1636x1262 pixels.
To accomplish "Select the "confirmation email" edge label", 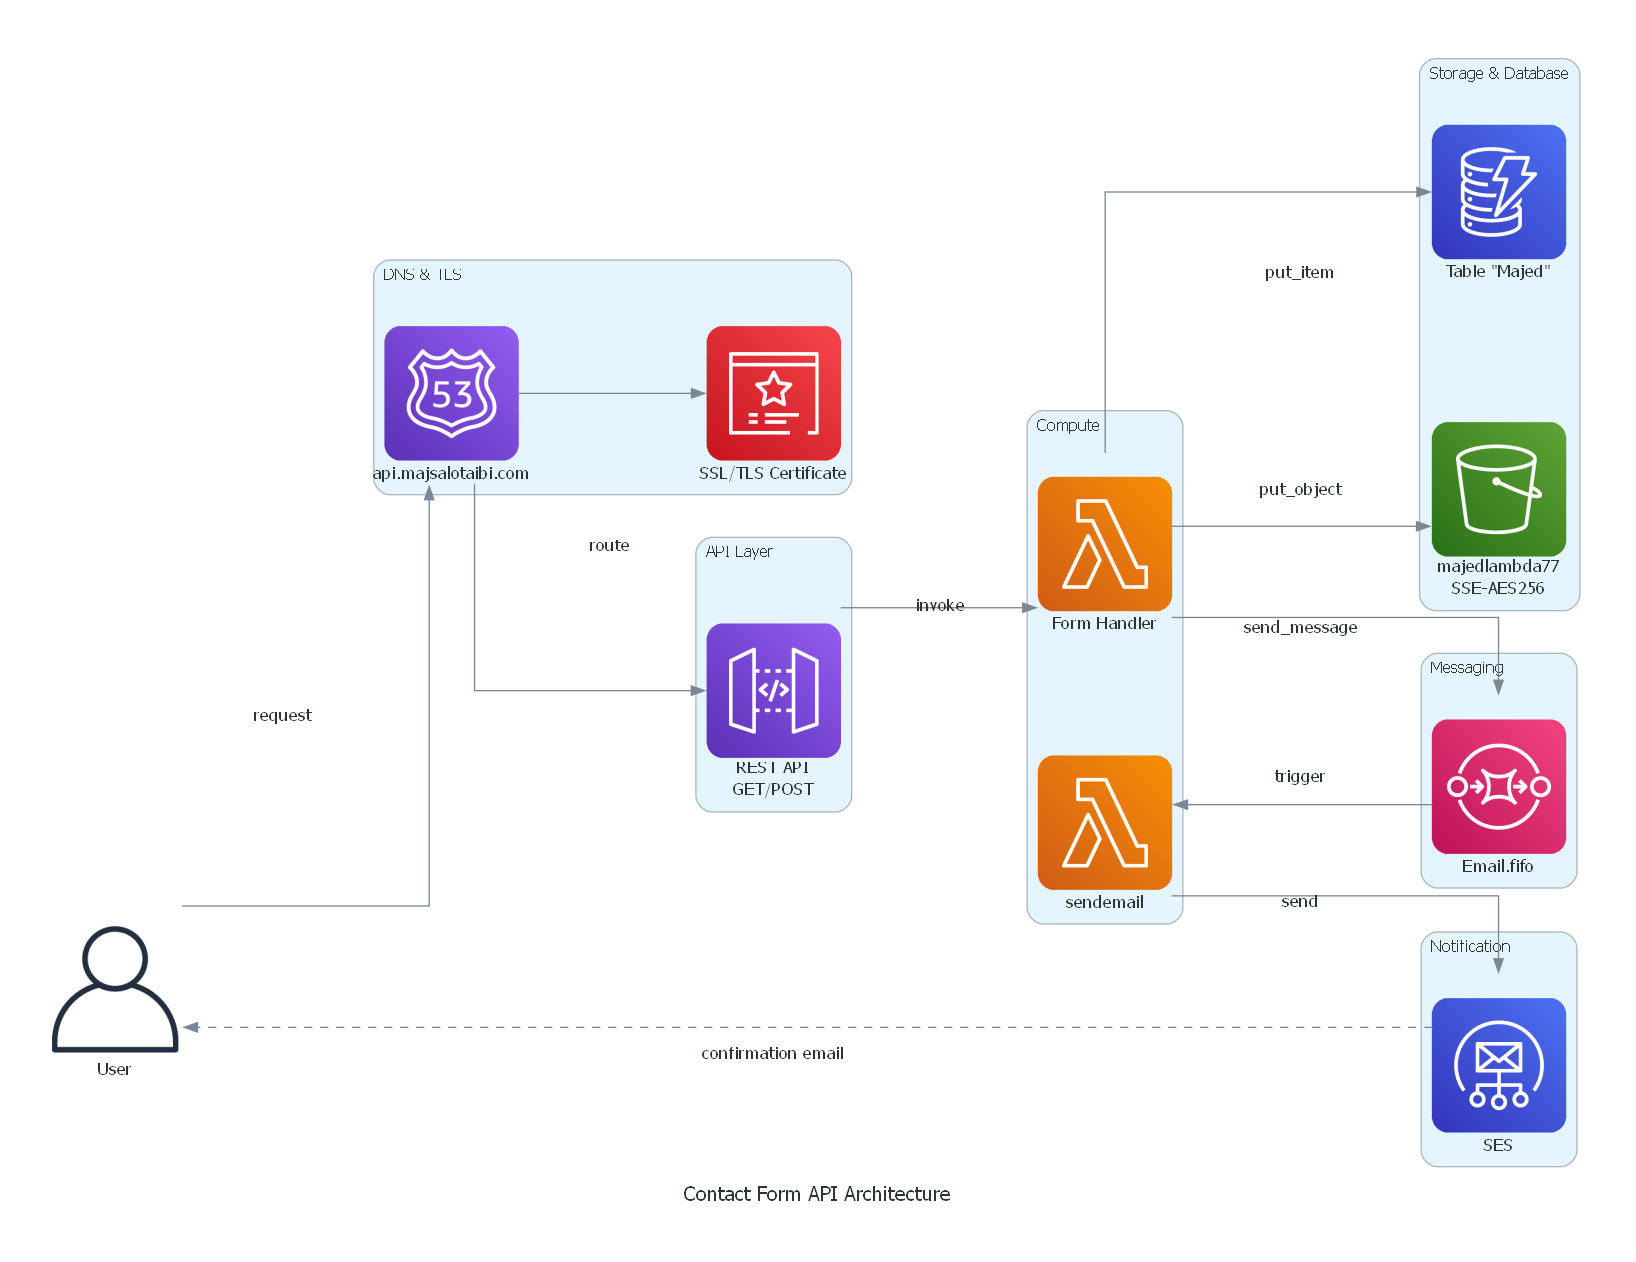I will [772, 1053].
